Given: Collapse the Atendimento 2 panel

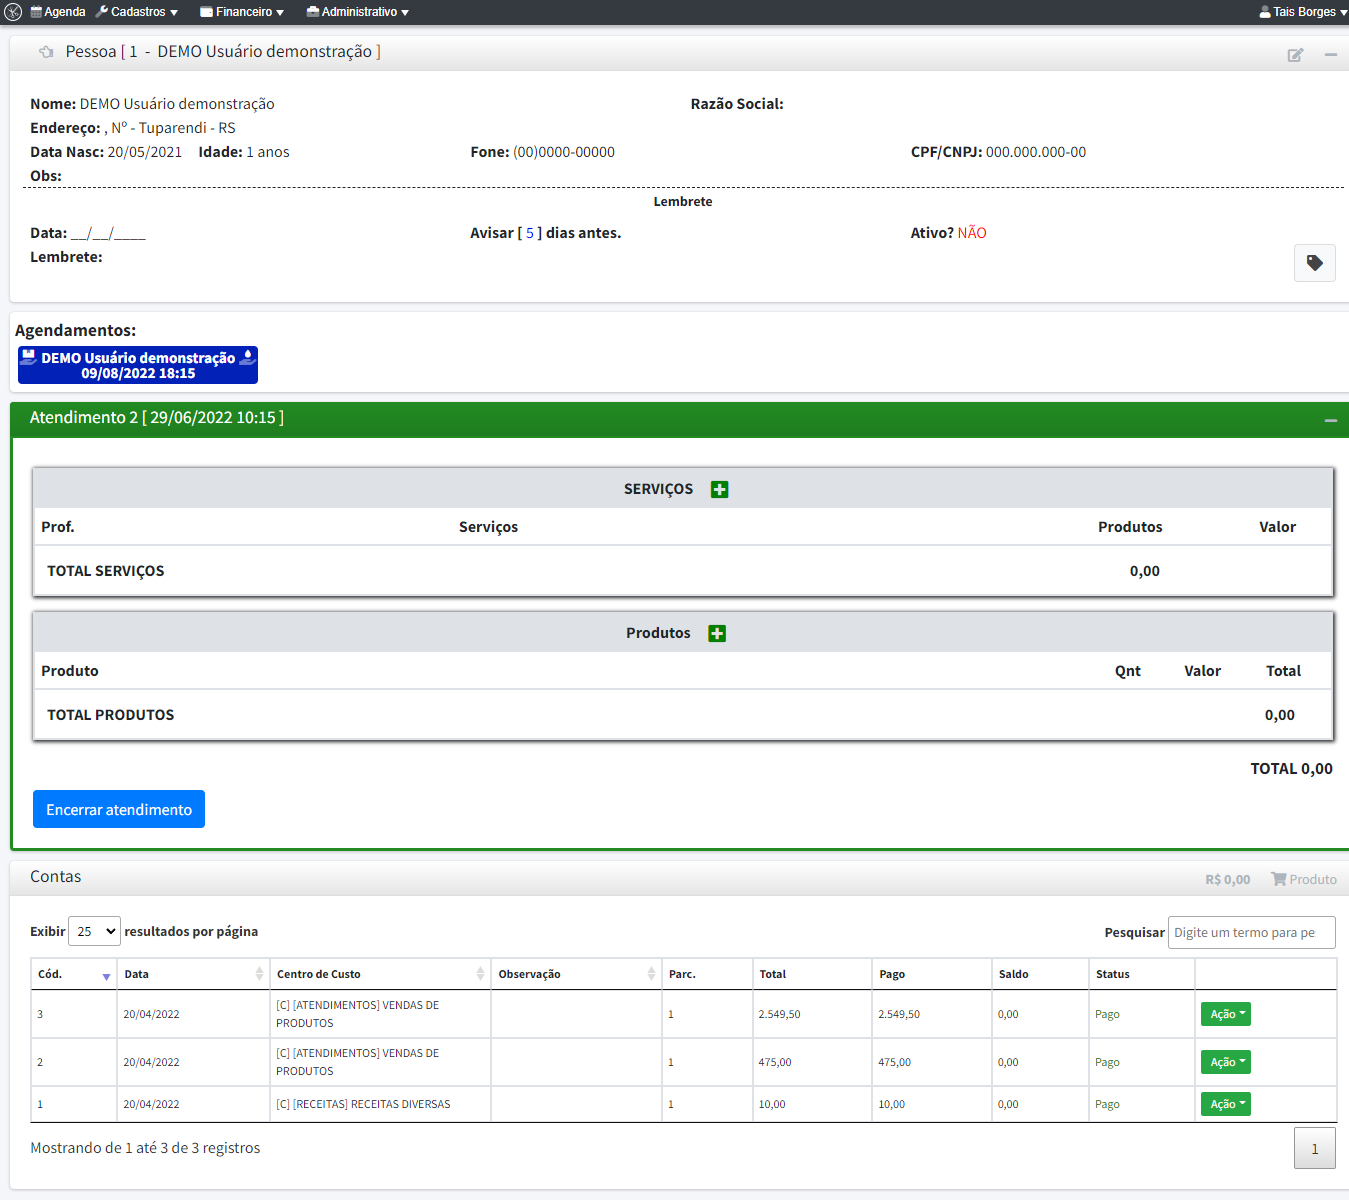Looking at the screenshot, I should point(1330,420).
